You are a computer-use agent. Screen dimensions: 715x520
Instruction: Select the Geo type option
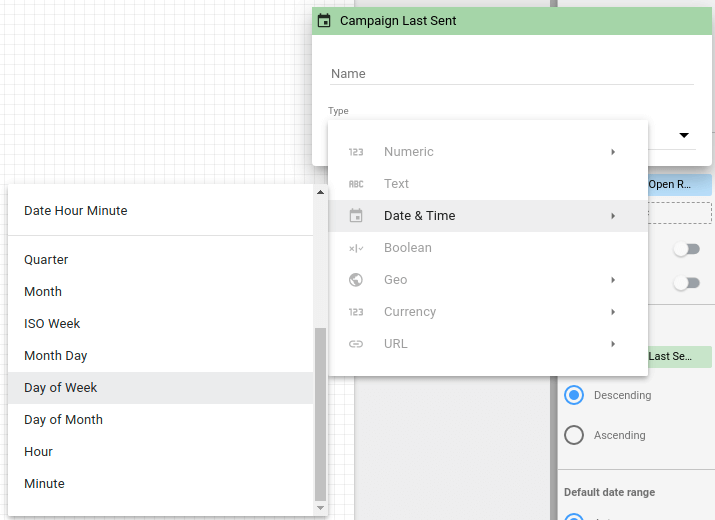pyautogui.click(x=488, y=280)
